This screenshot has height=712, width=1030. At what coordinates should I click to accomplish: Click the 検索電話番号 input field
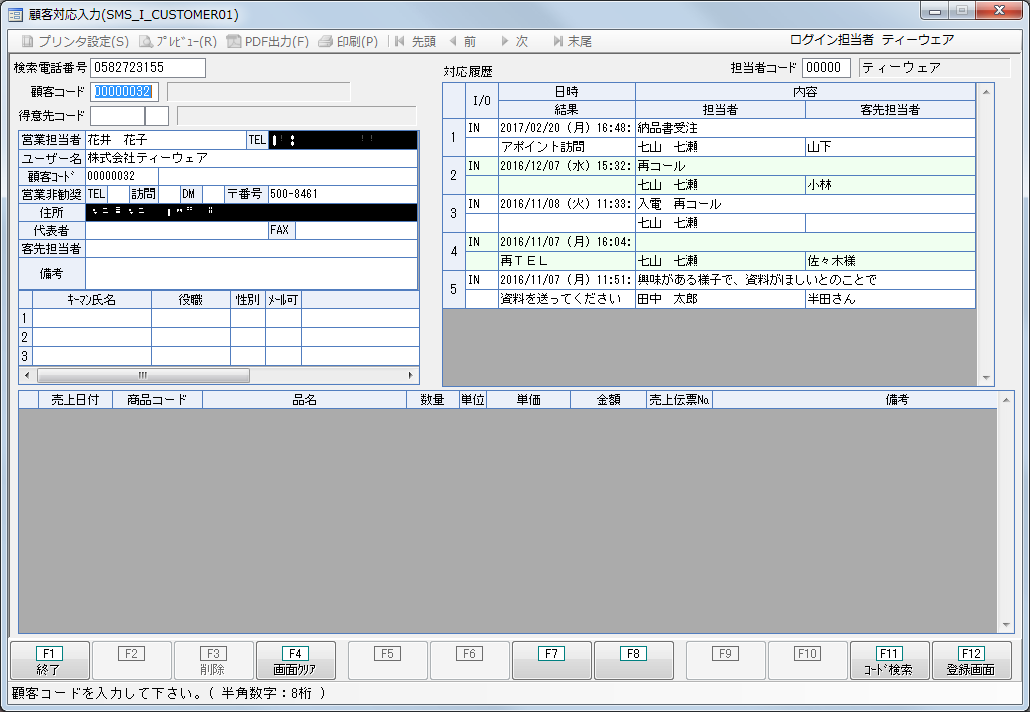(147, 68)
